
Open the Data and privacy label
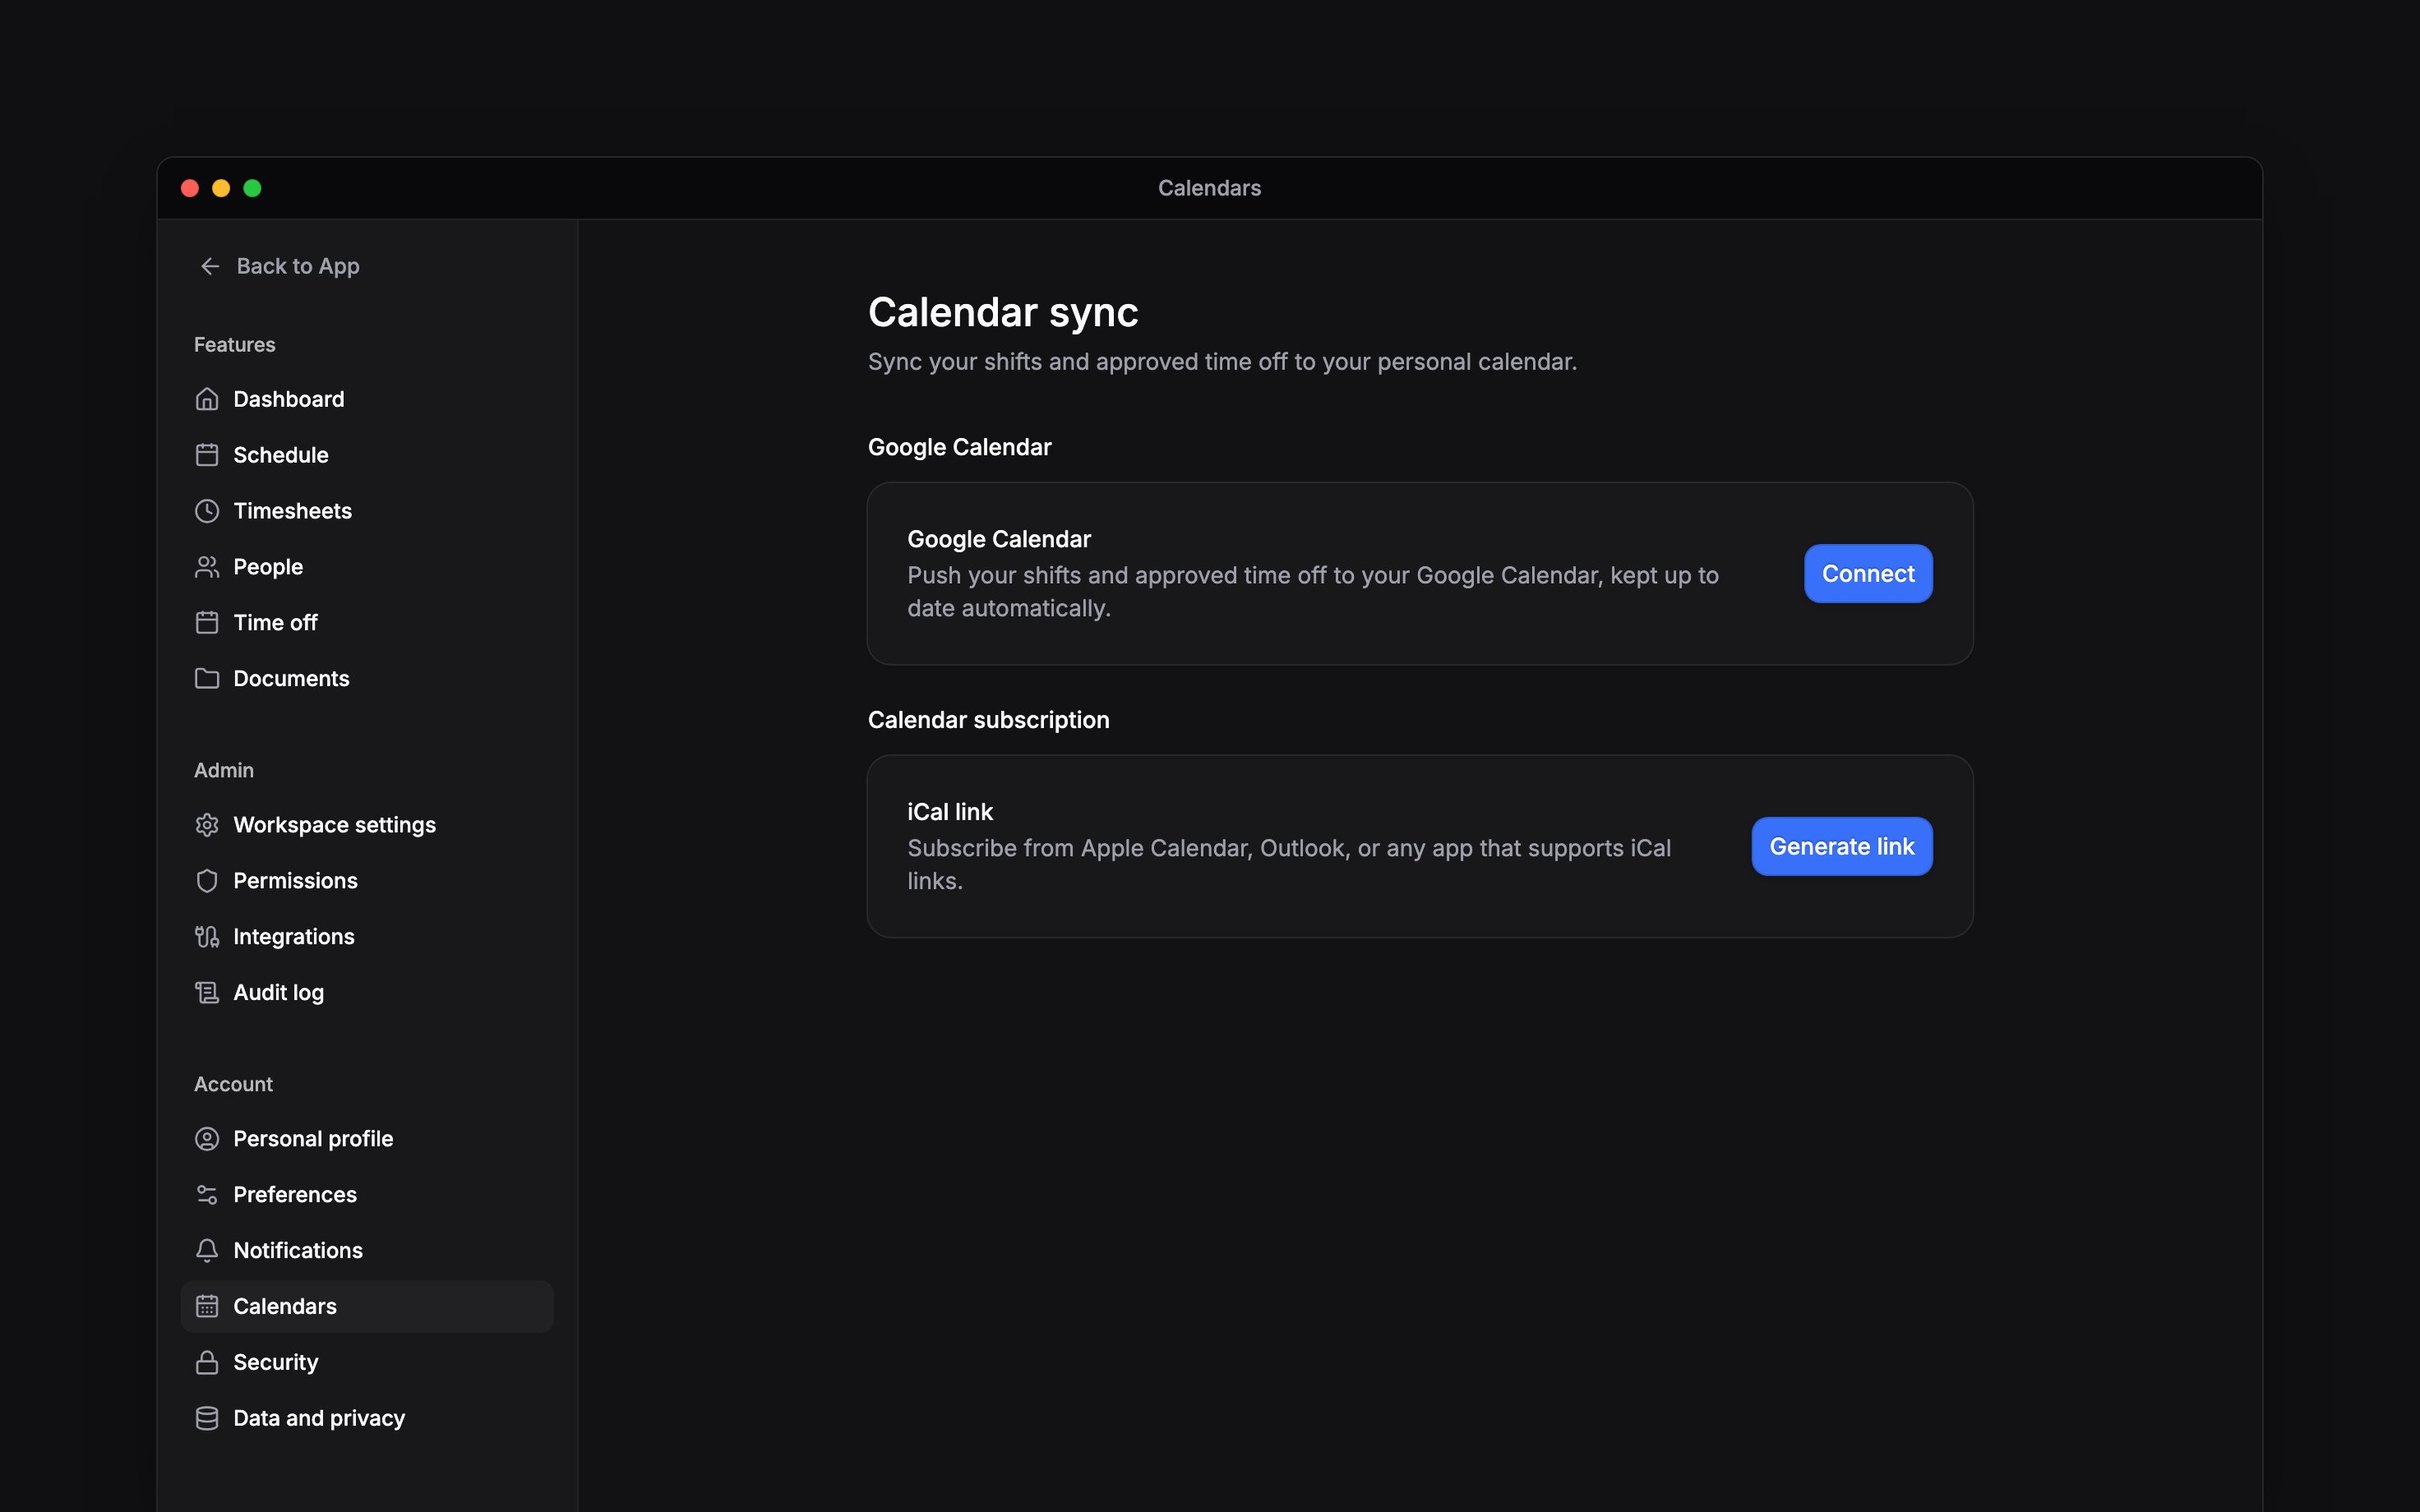tap(320, 1419)
